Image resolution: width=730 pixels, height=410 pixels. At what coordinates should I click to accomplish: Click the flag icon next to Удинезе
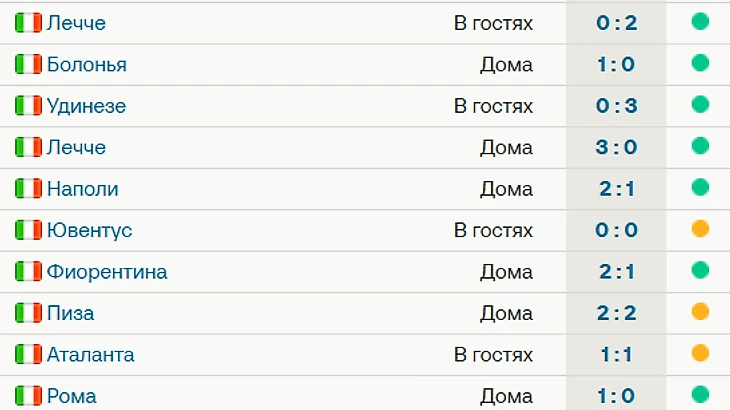pyautogui.click(x=28, y=106)
